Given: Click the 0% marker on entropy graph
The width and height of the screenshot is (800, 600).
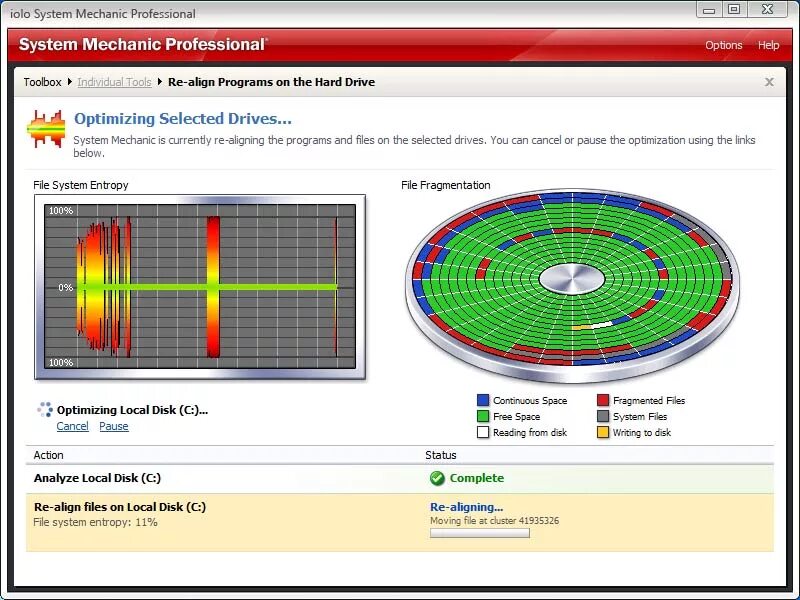Looking at the screenshot, I should [65, 288].
